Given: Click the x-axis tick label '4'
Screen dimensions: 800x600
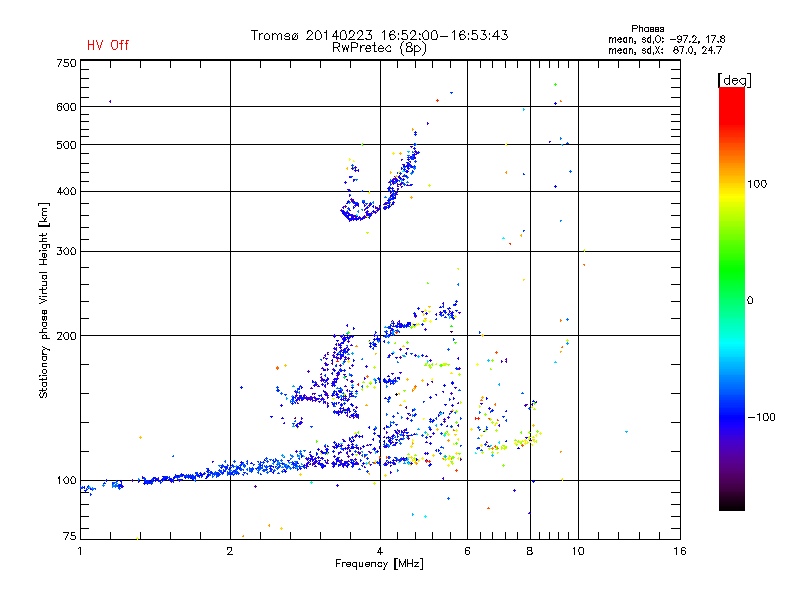Looking at the screenshot, I should click(x=380, y=551).
